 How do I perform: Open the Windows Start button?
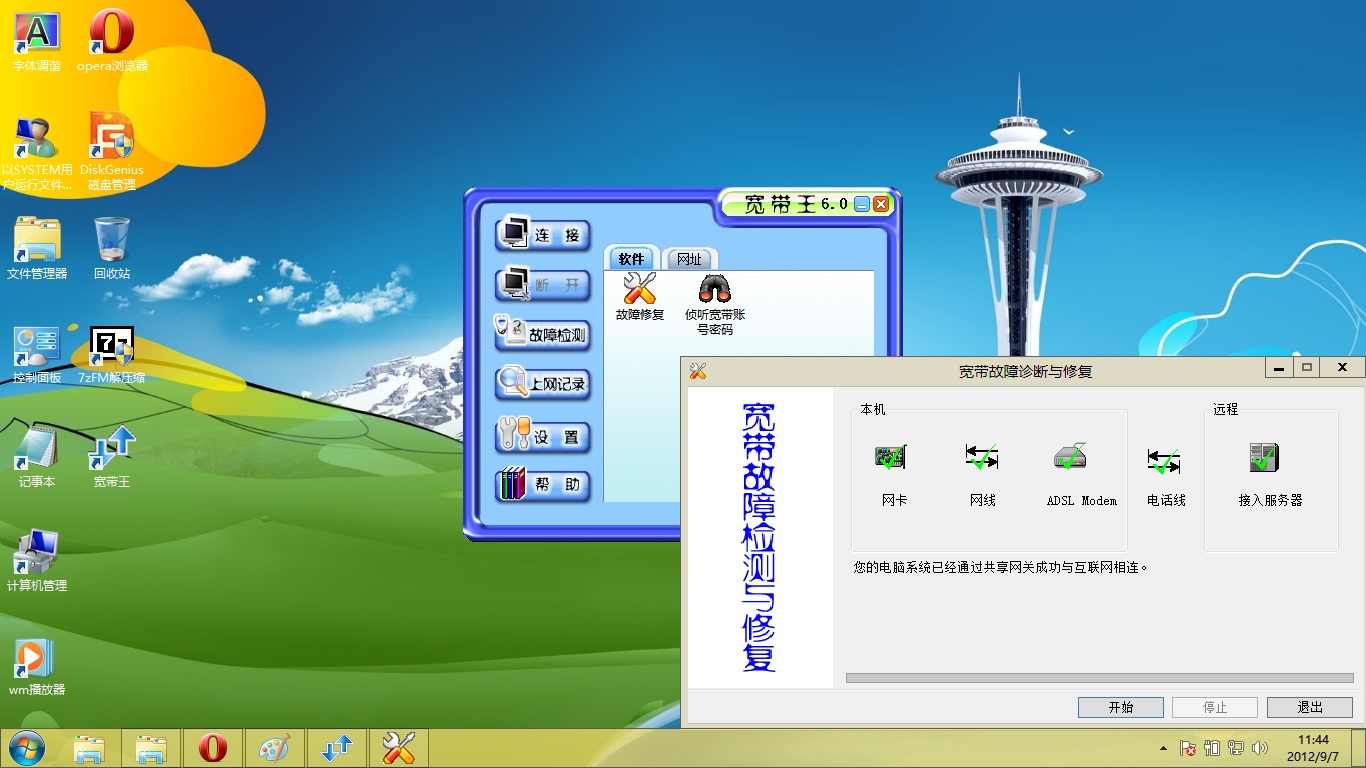pyautogui.click(x=26, y=748)
